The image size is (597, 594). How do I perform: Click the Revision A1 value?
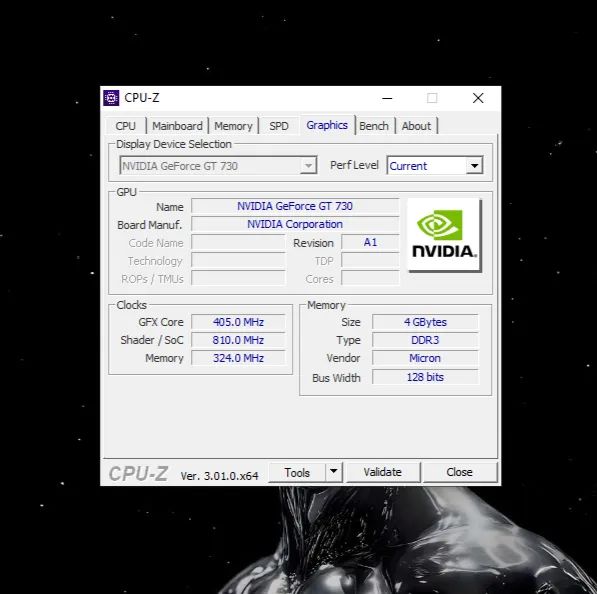[370, 242]
